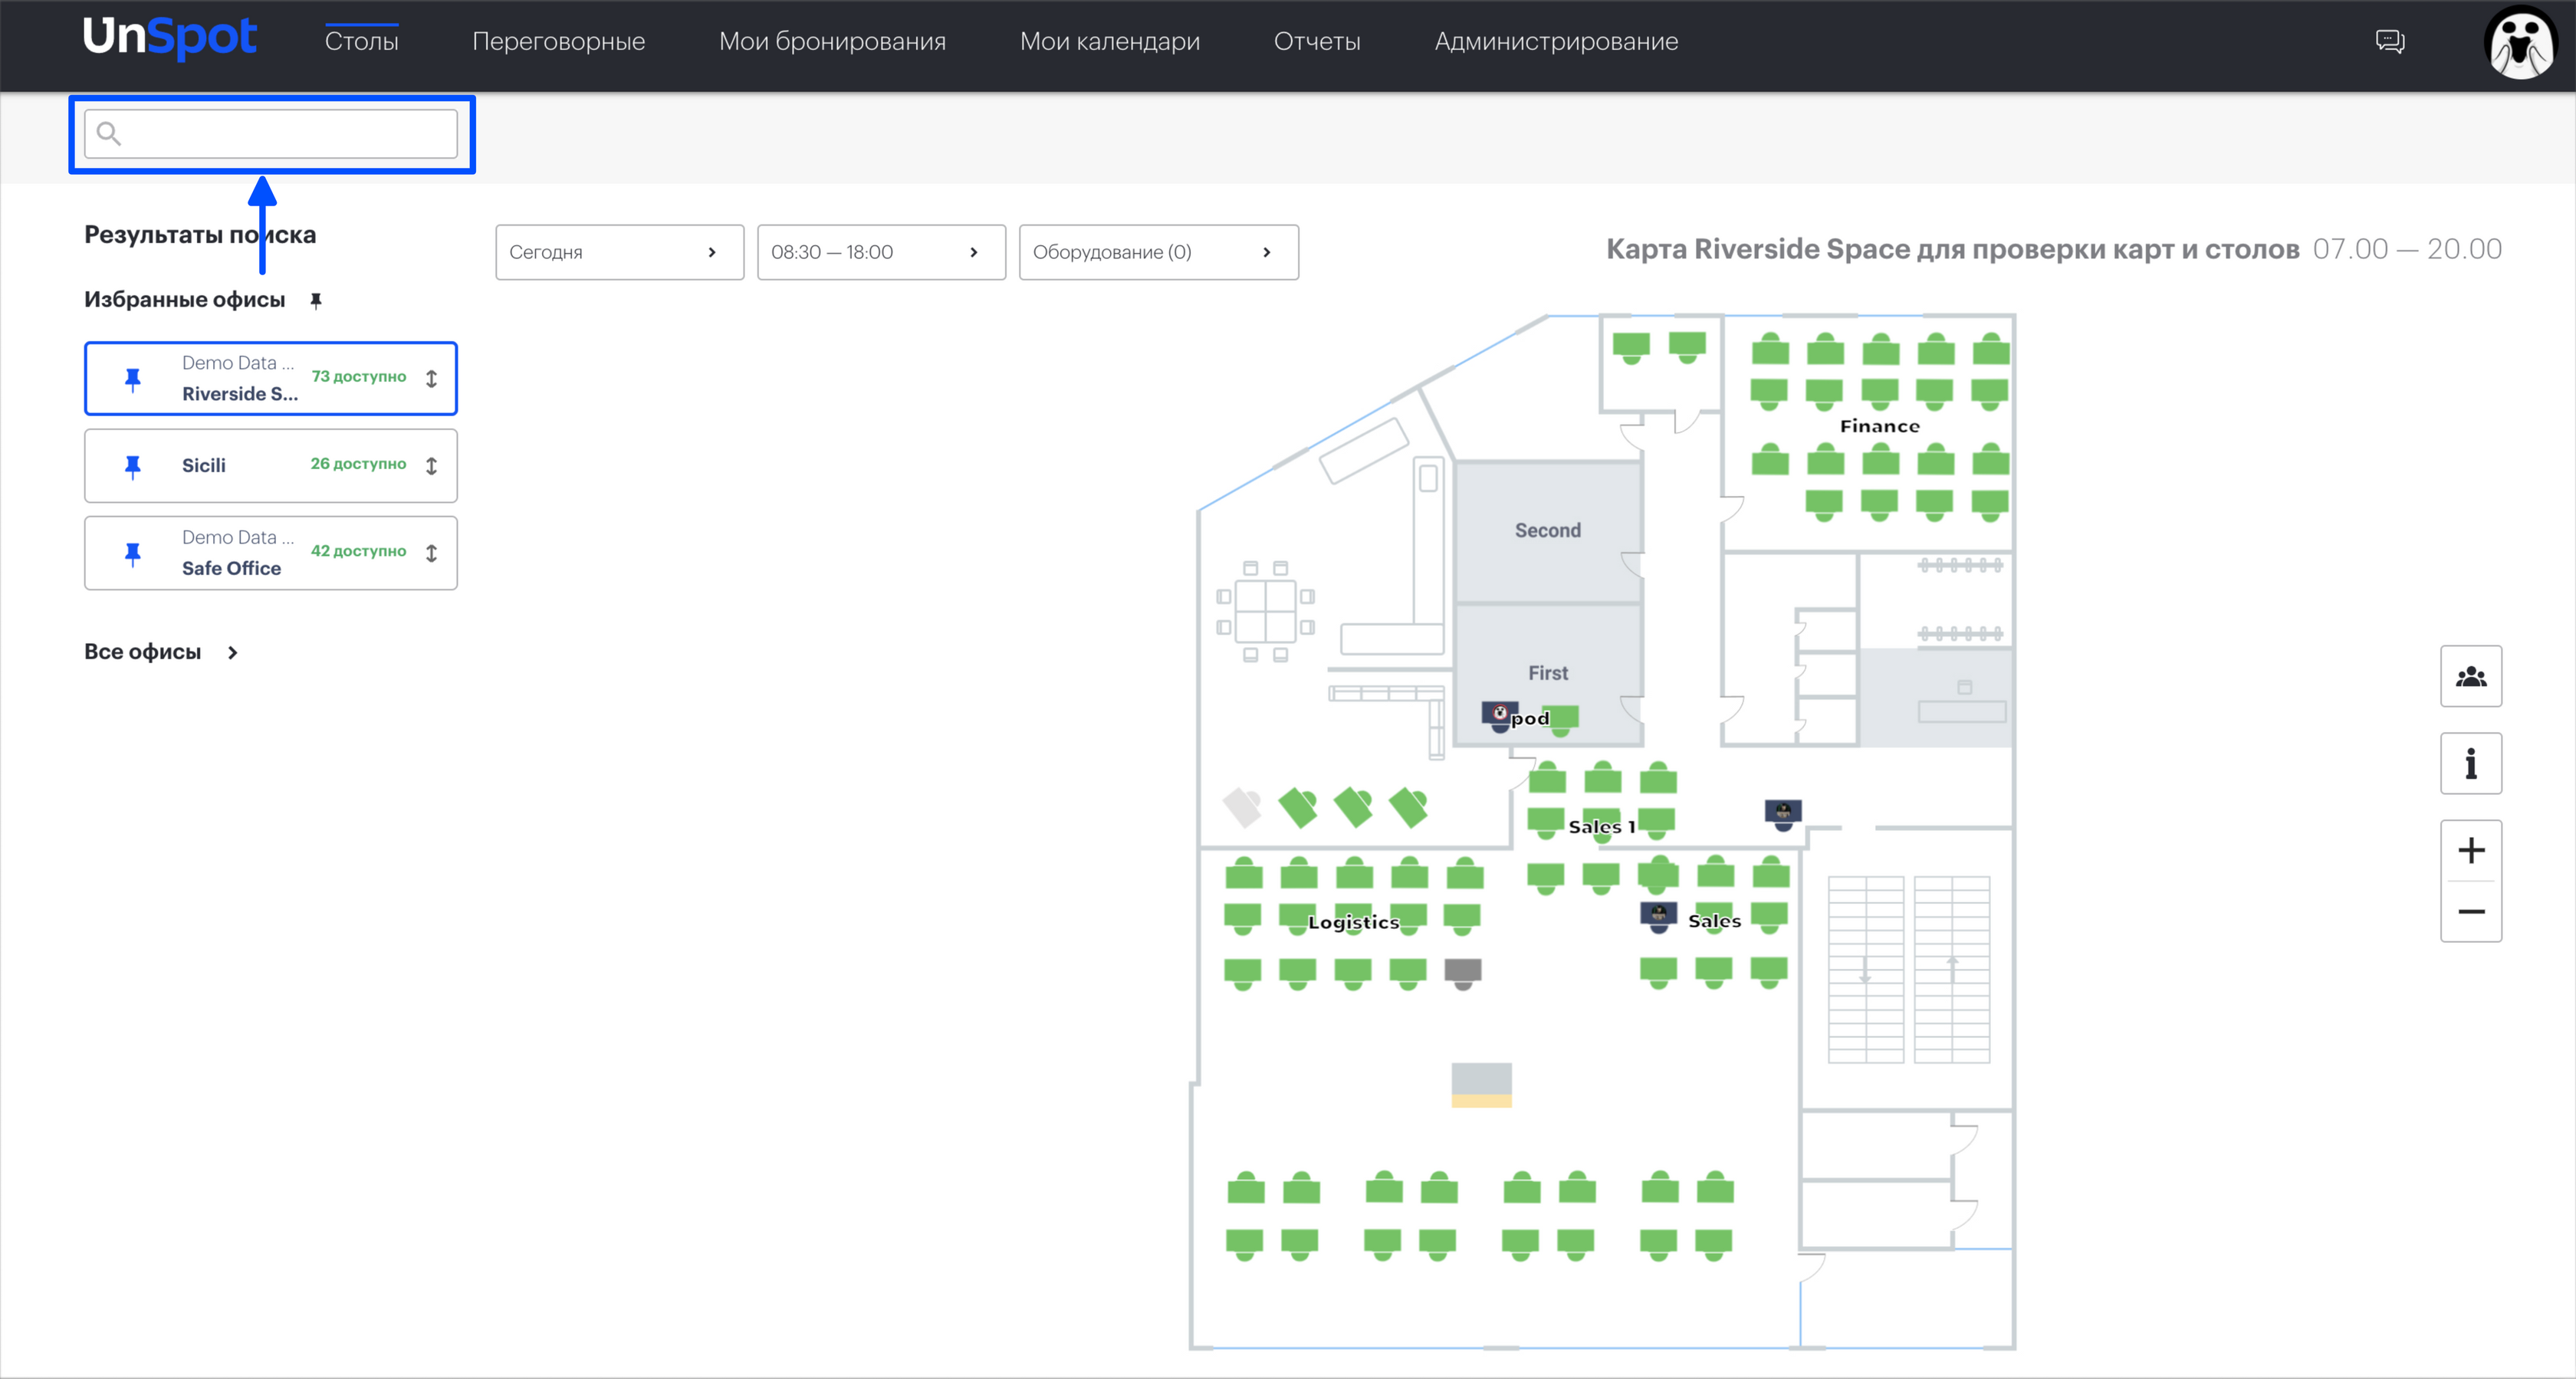Open the Оборудование (0) filter dropdown
2576x1379 pixels.
pos(1159,252)
